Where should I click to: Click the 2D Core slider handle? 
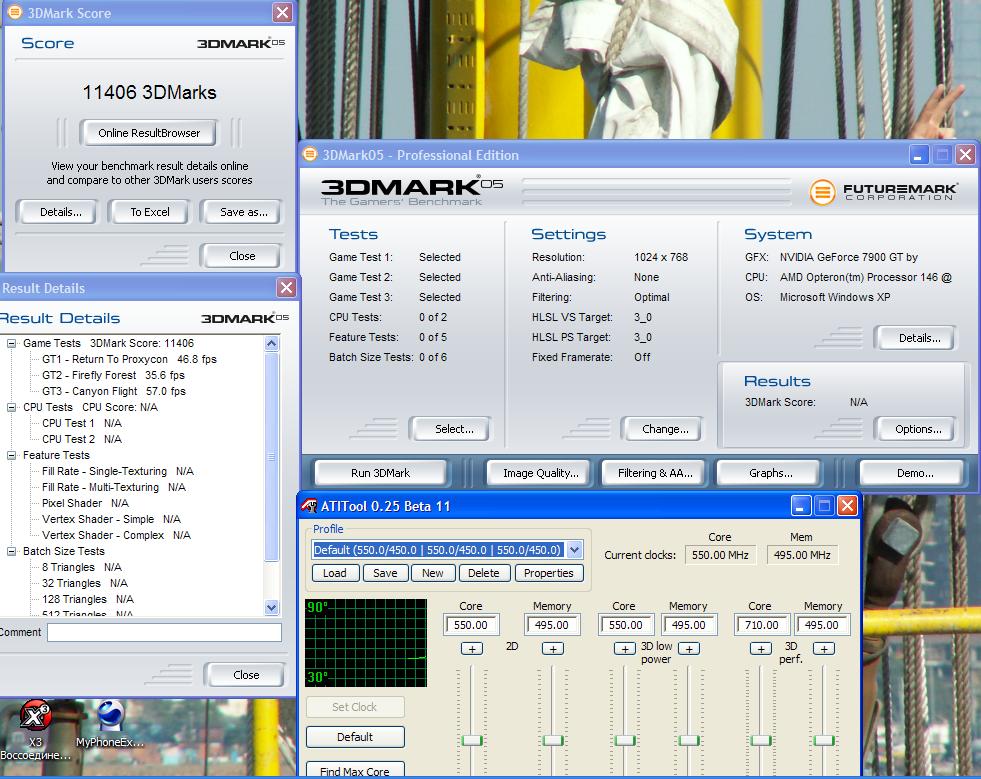472,741
